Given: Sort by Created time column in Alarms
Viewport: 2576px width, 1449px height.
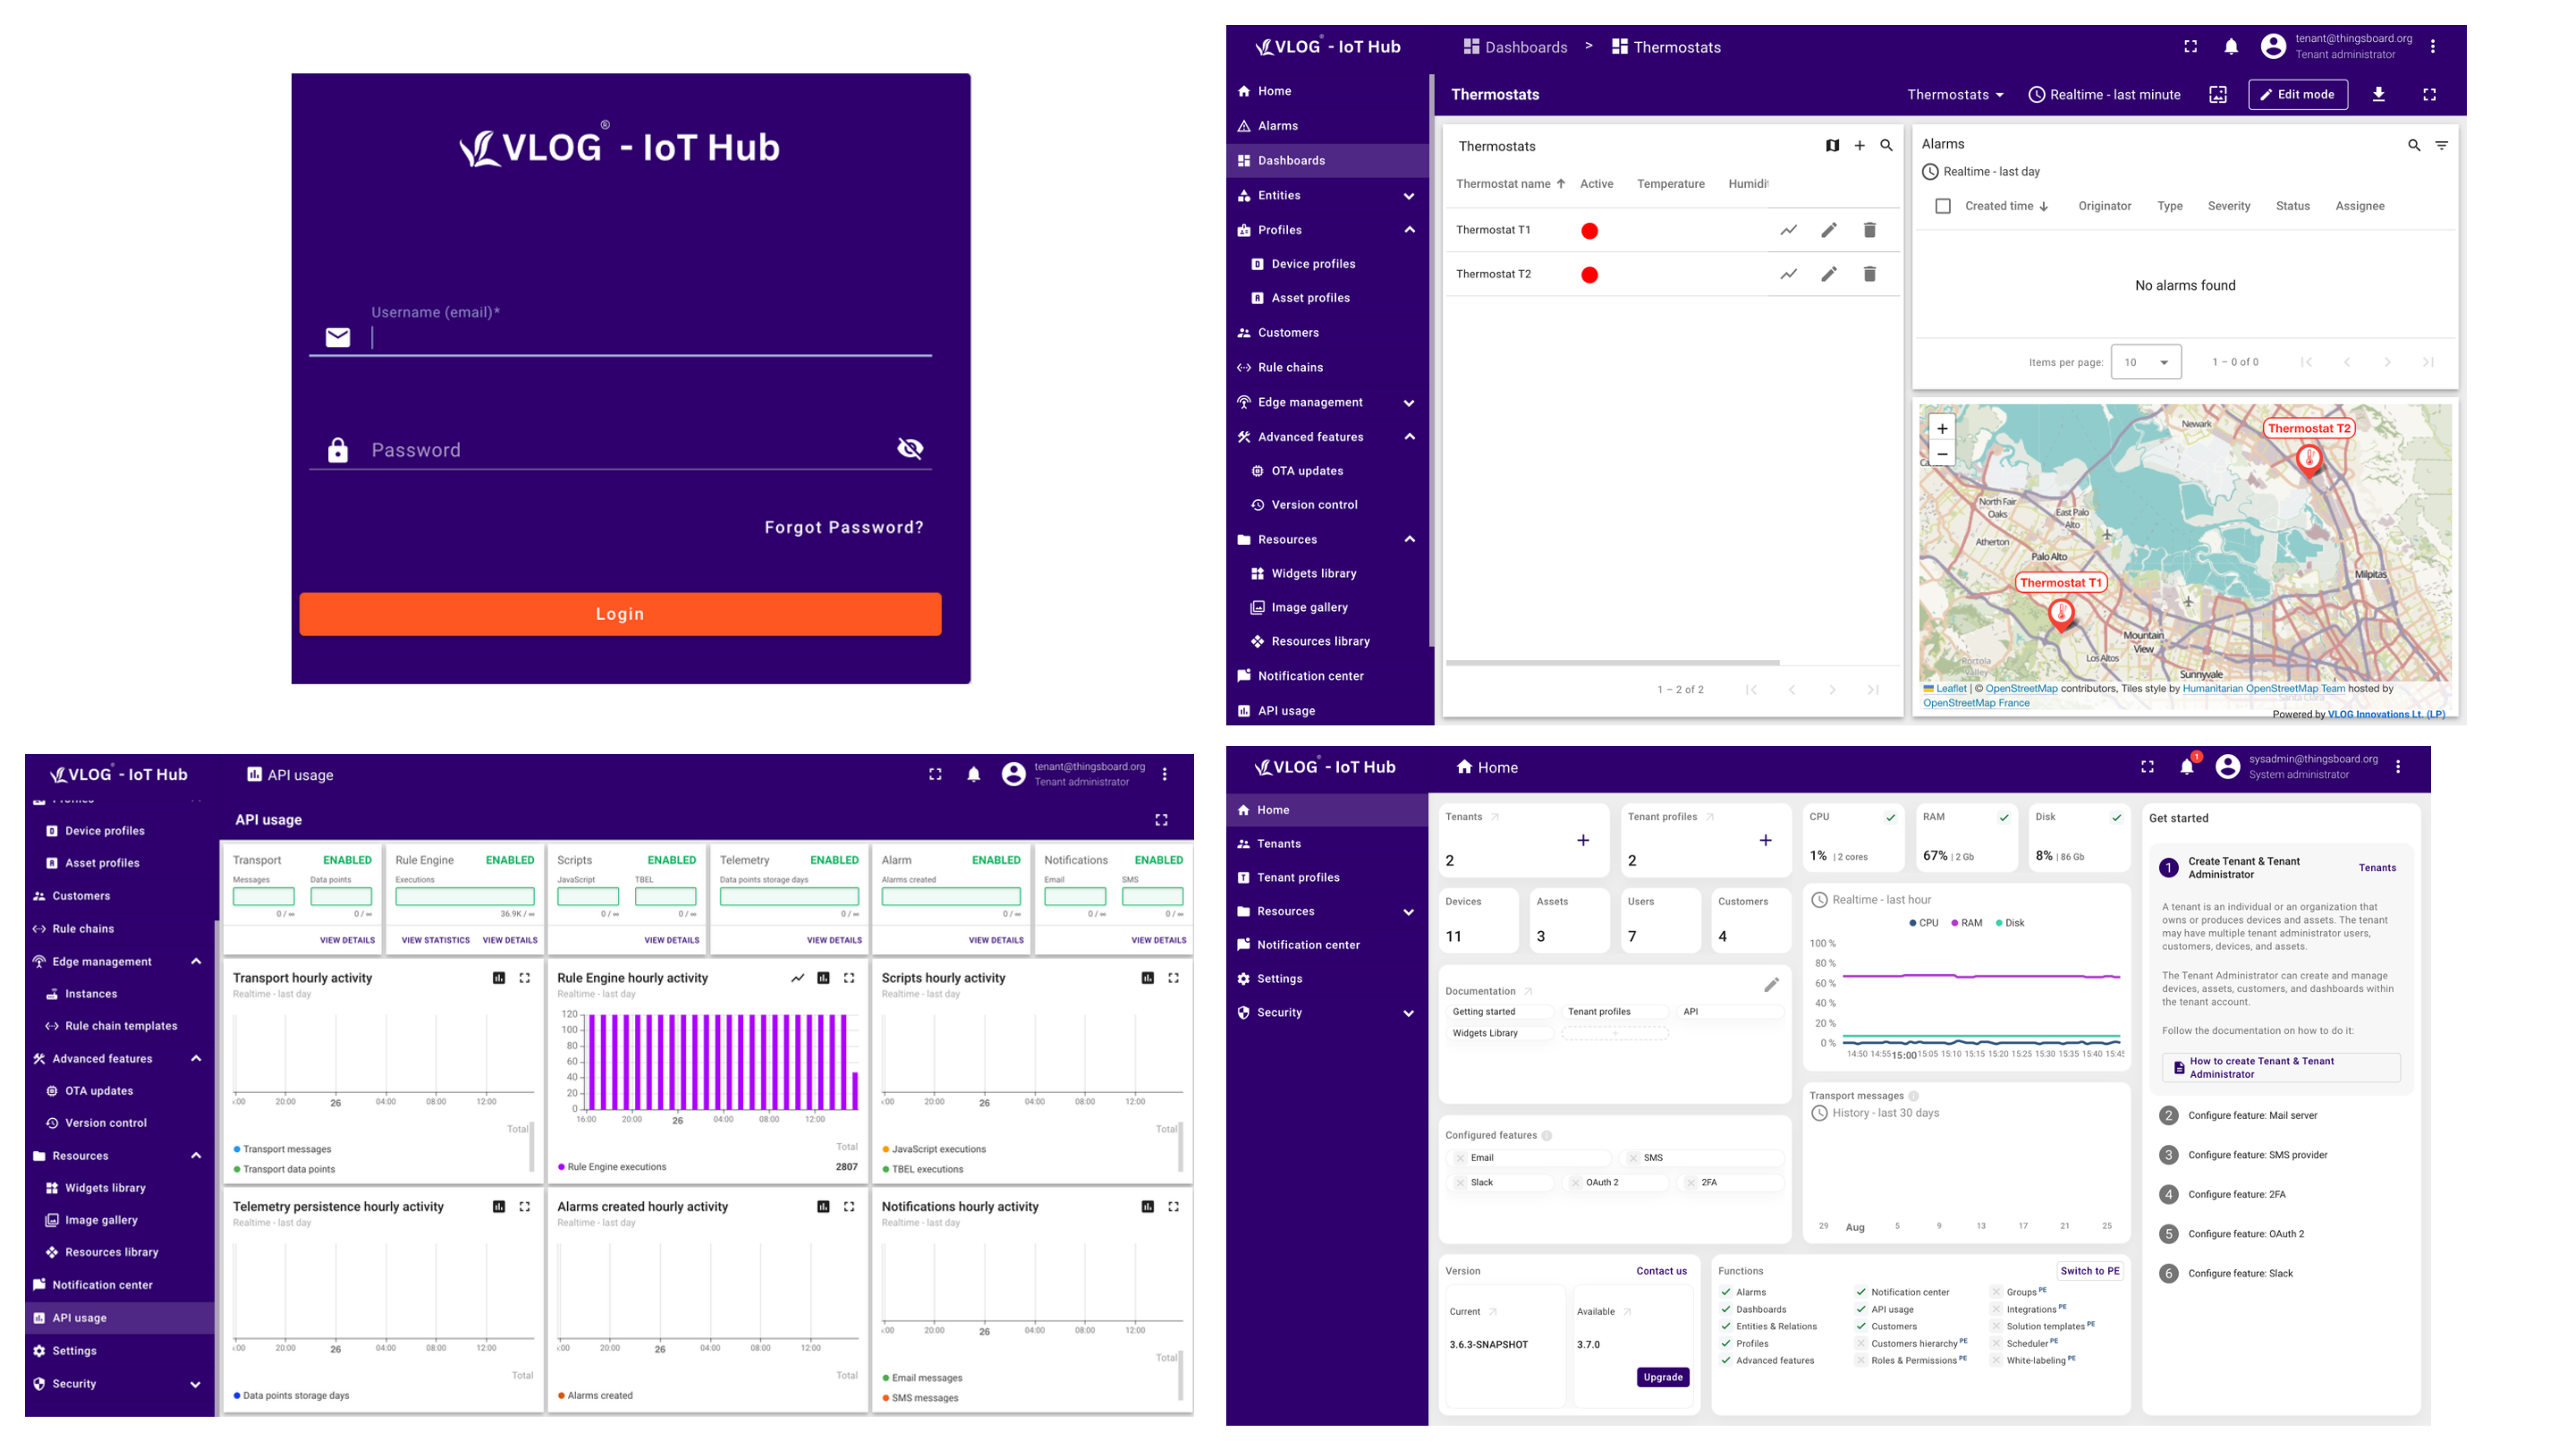Looking at the screenshot, I should pos(2006,206).
